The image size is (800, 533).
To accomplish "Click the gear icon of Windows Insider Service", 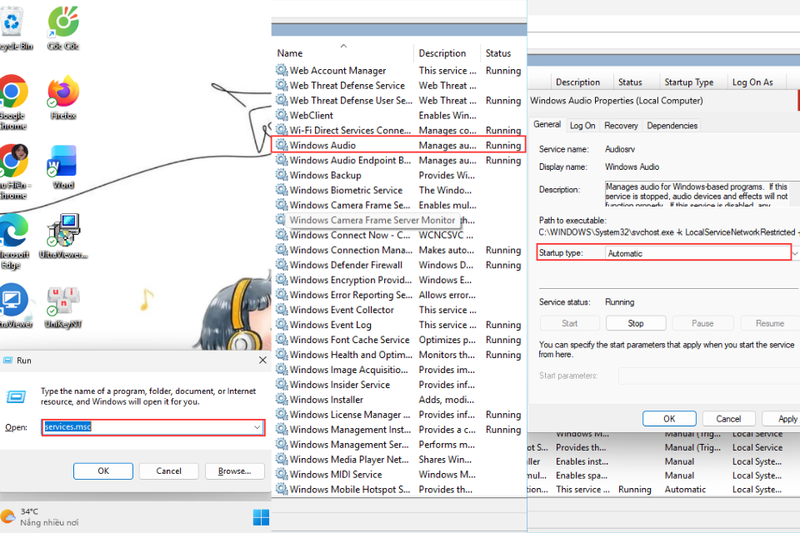I will pyautogui.click(x=281, y=384).
